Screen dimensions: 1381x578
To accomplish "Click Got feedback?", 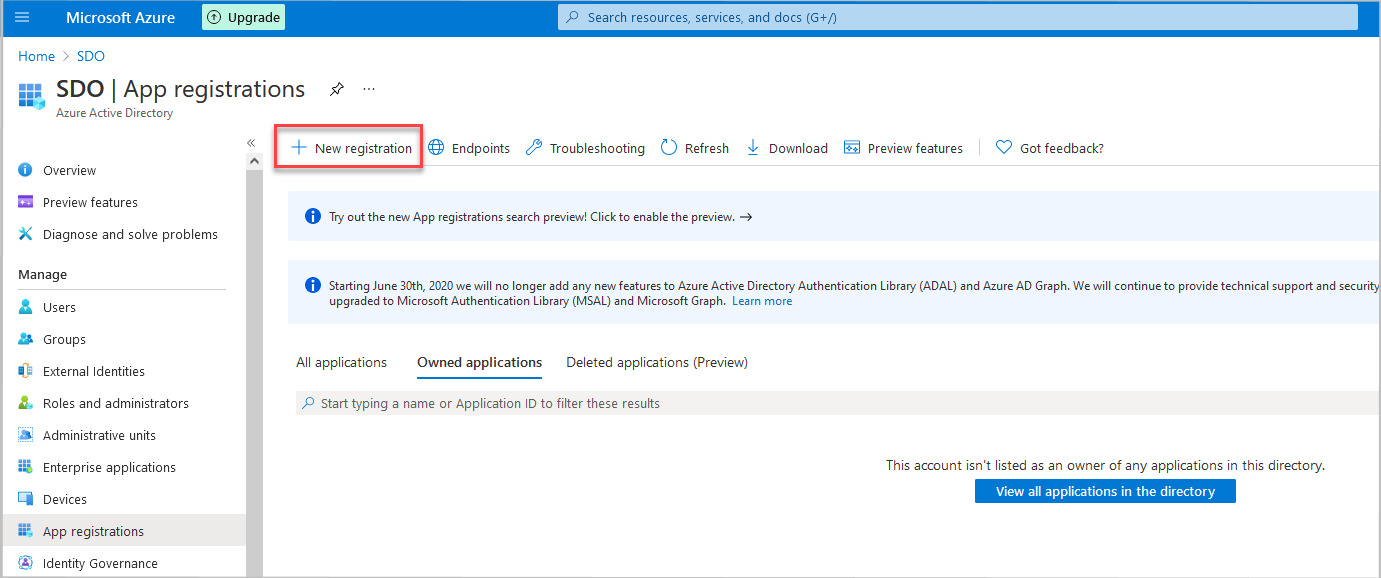I will (x=1050, y=148).
